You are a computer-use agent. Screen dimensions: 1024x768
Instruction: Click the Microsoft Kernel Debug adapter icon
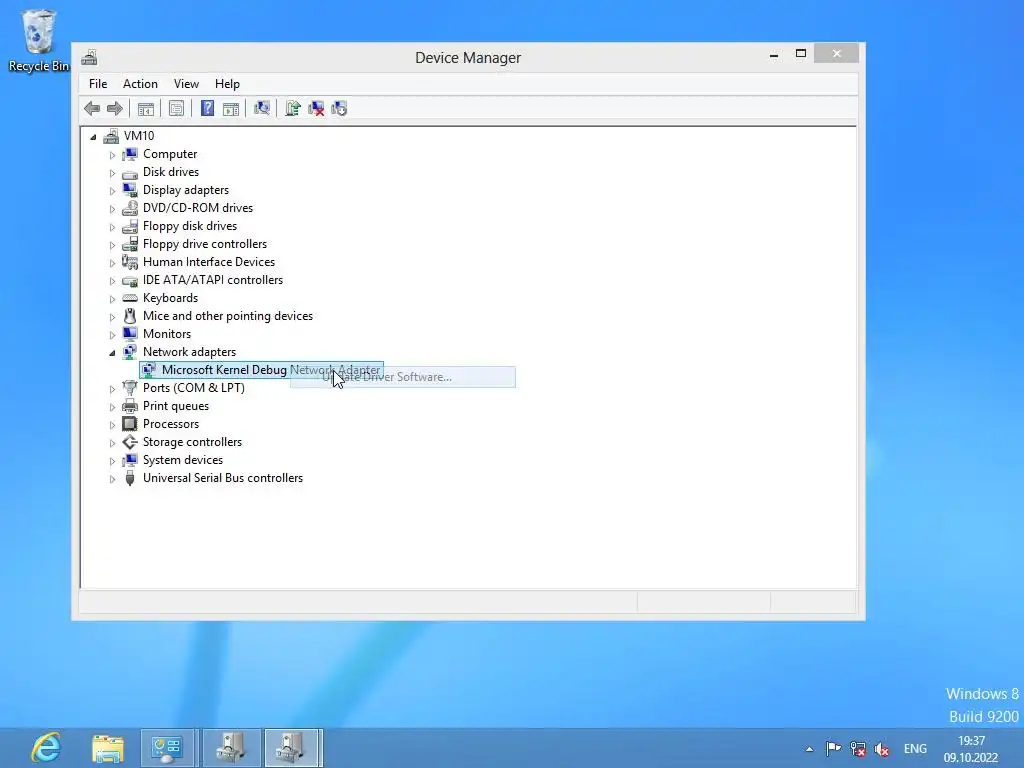[149, 370]
